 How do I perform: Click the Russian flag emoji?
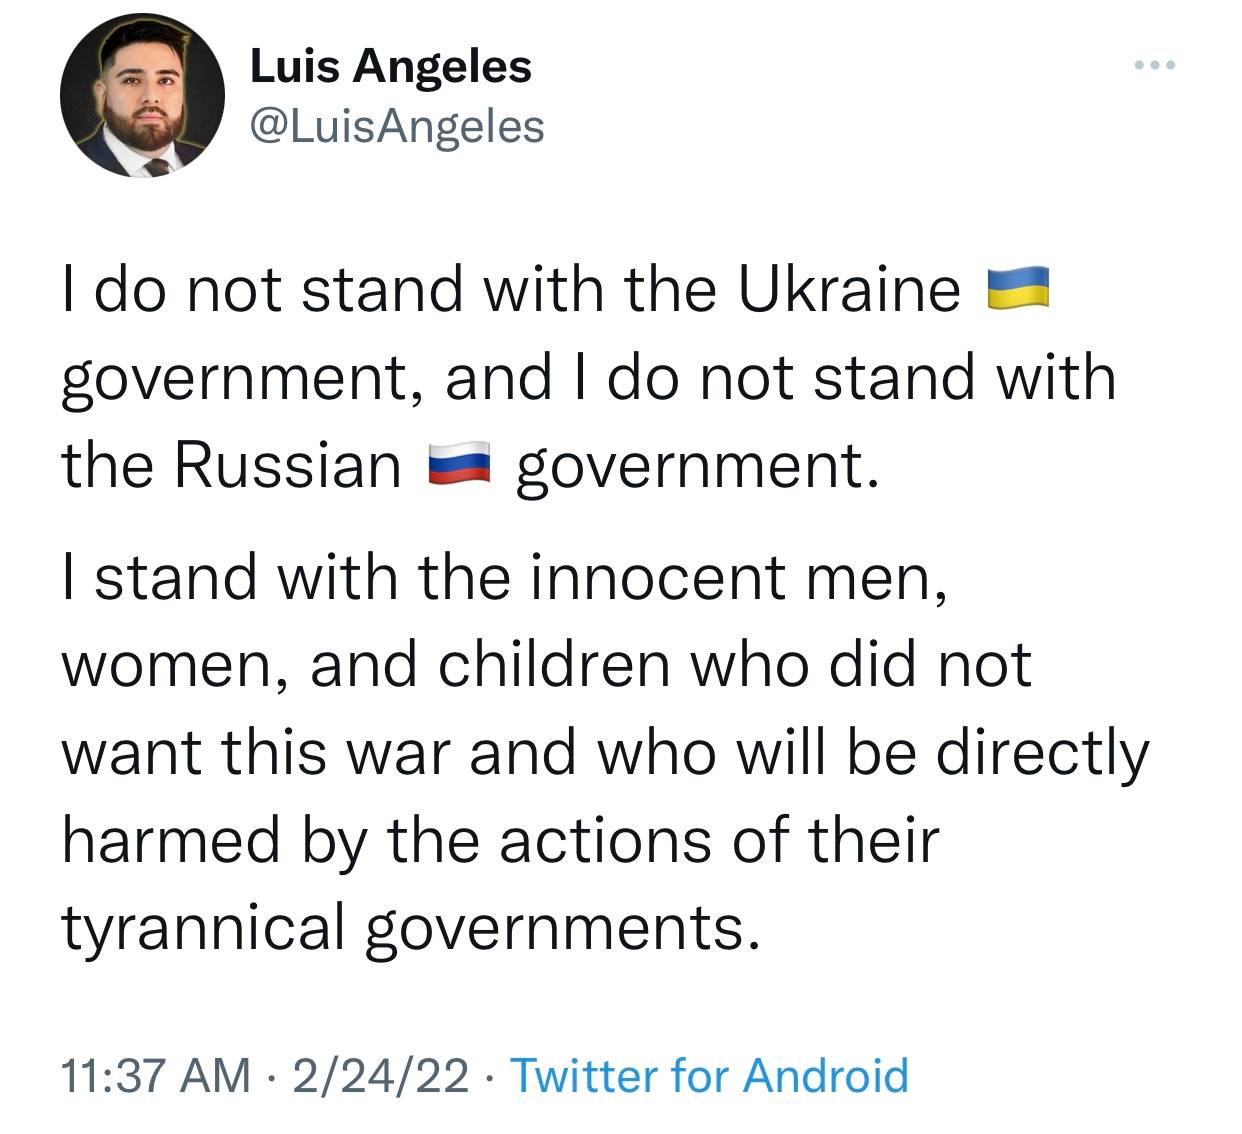(x=459, y=464)
